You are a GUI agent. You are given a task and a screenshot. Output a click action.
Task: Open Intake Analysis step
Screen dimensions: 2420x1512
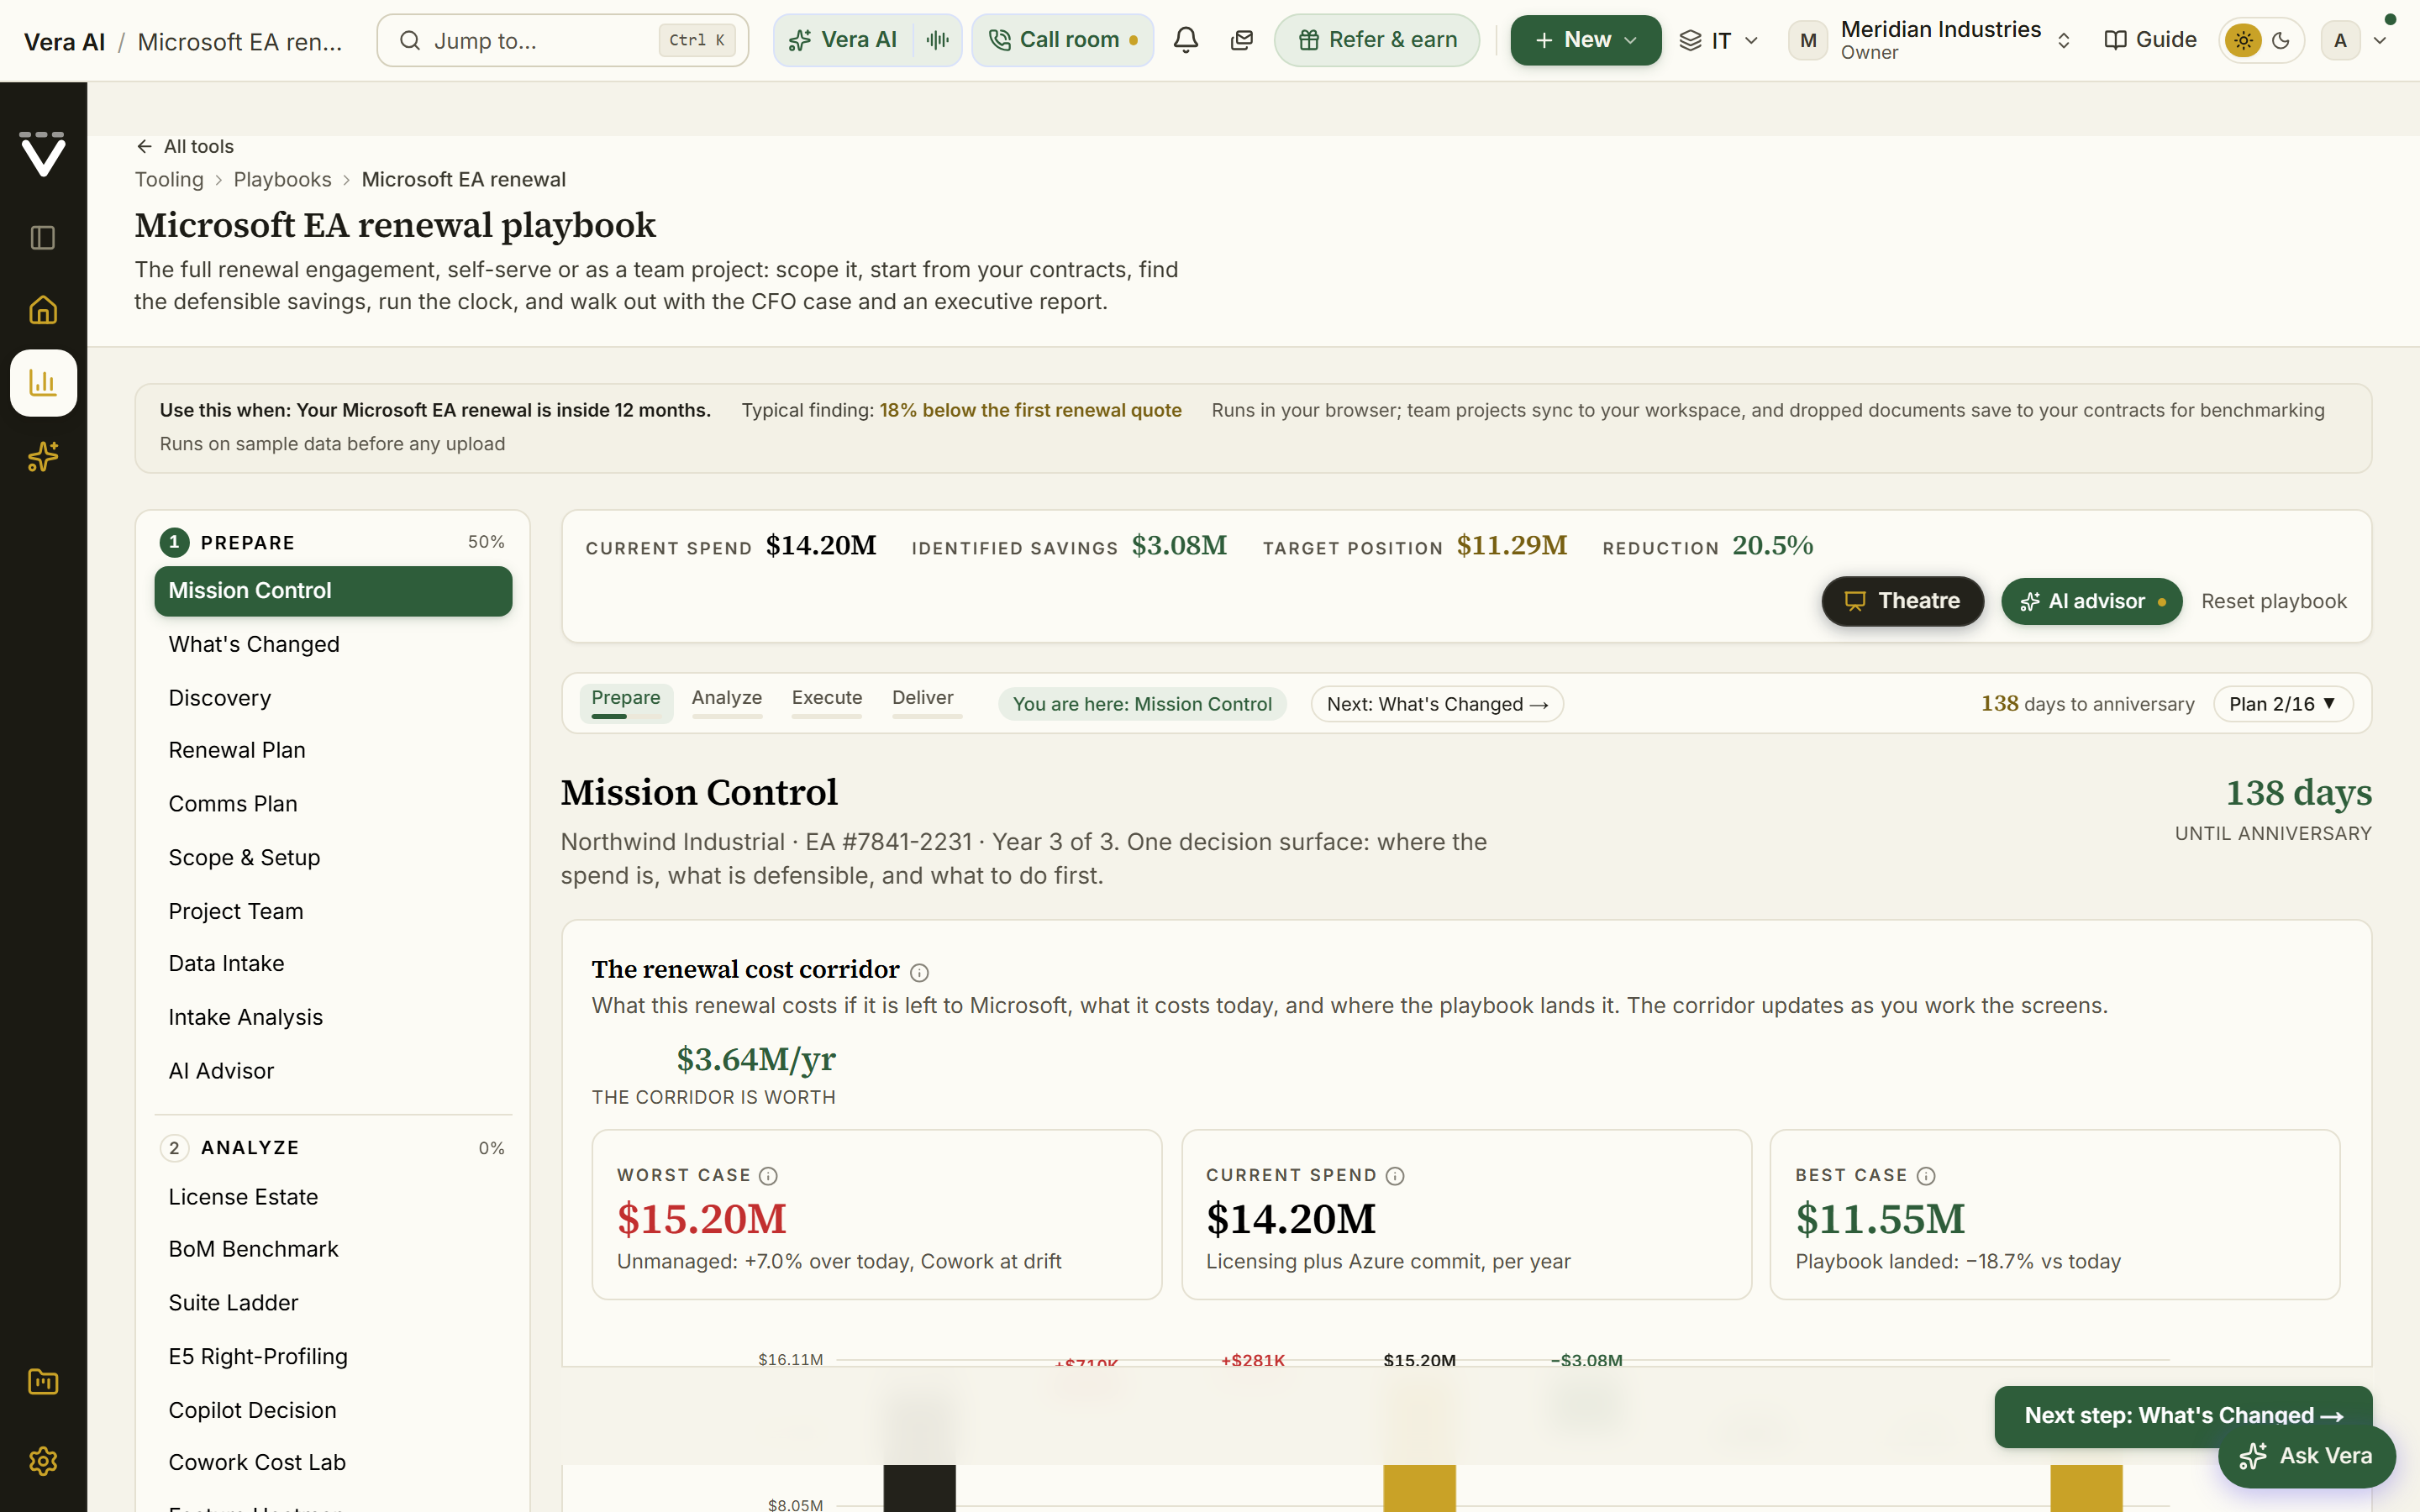(x=333, y=1017)
